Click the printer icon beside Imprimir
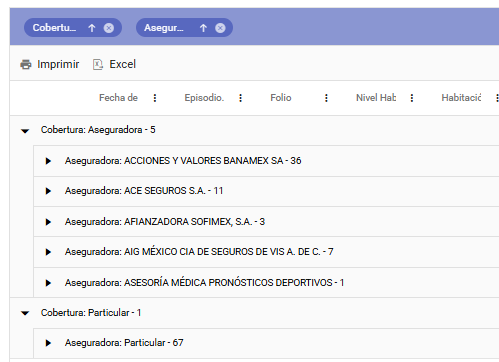The image size is (499, 362). point(26,64)
